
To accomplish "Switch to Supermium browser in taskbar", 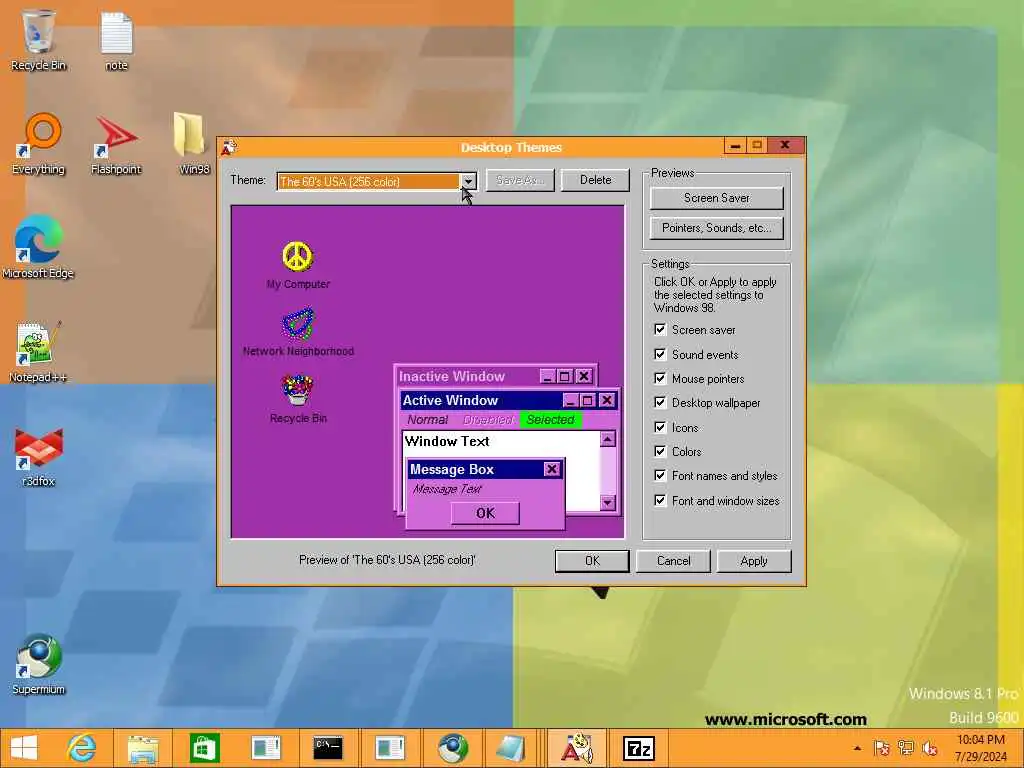I will [452, 748].
